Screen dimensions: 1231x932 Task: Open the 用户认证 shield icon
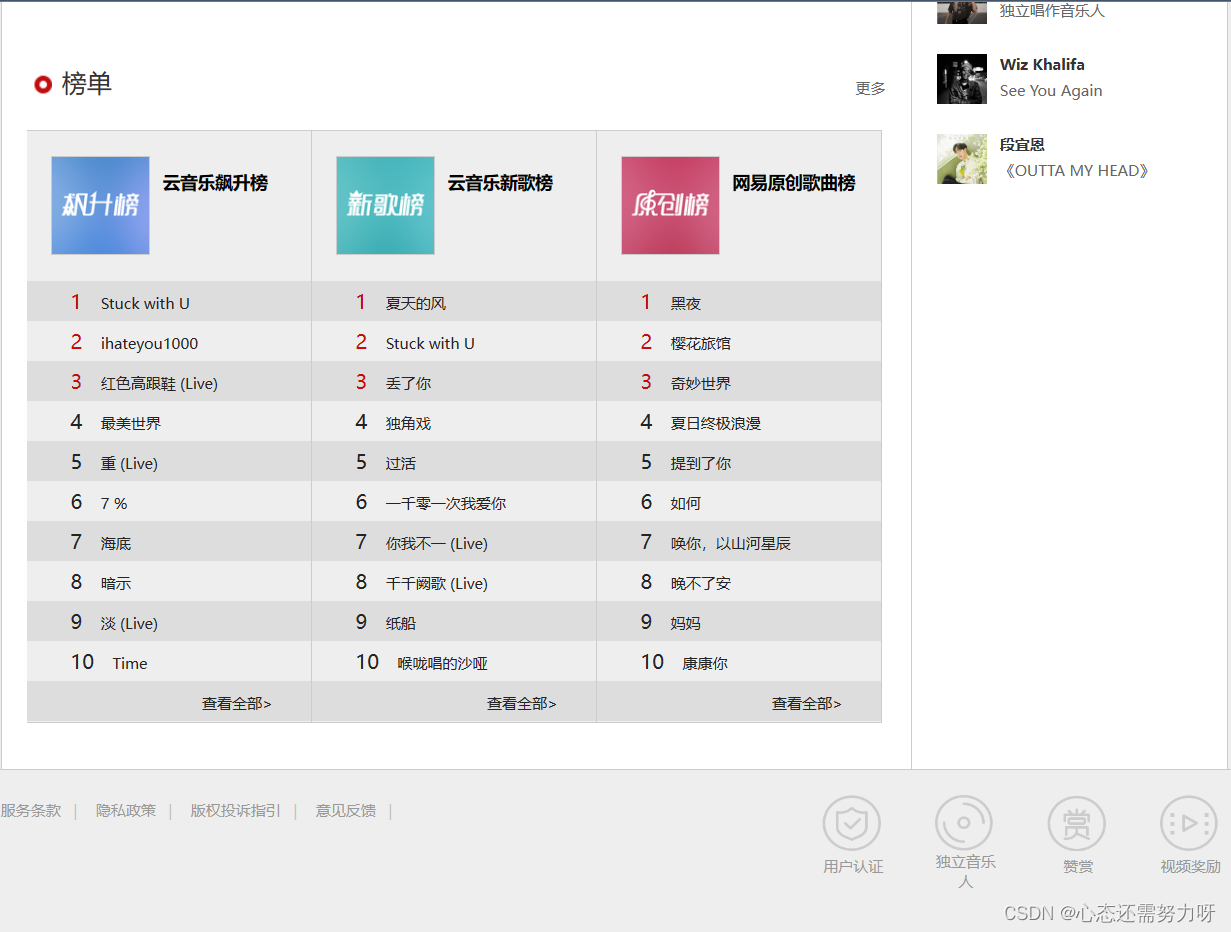852,824
